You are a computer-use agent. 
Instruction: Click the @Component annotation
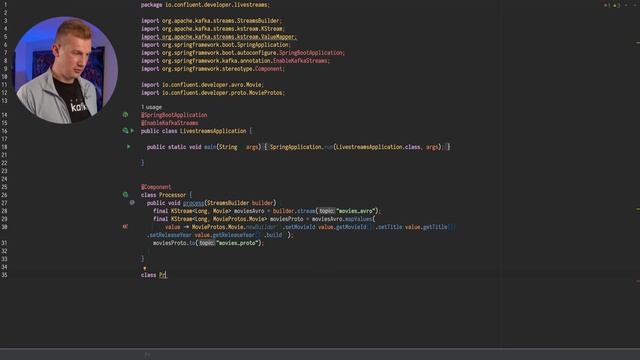click(x=156, y=187)
